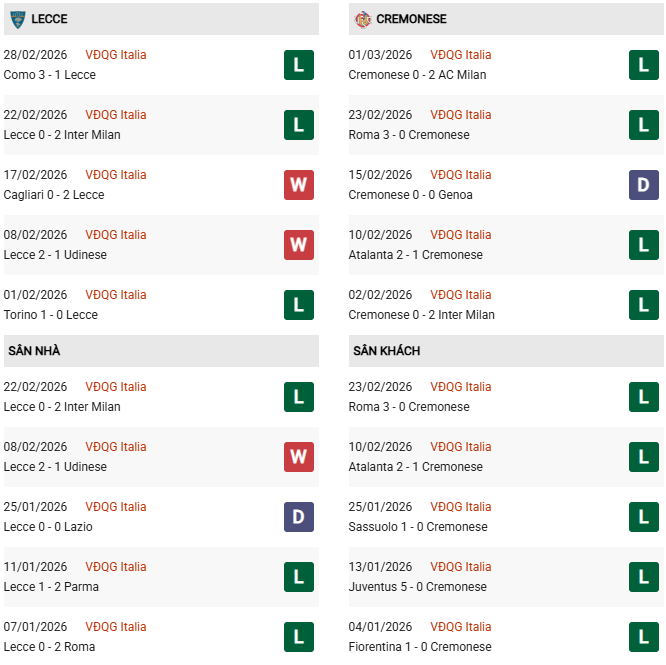Click the L badge for Cremonese 0-2 AC Milan
666x665 pixels.
tap(643, 65)
